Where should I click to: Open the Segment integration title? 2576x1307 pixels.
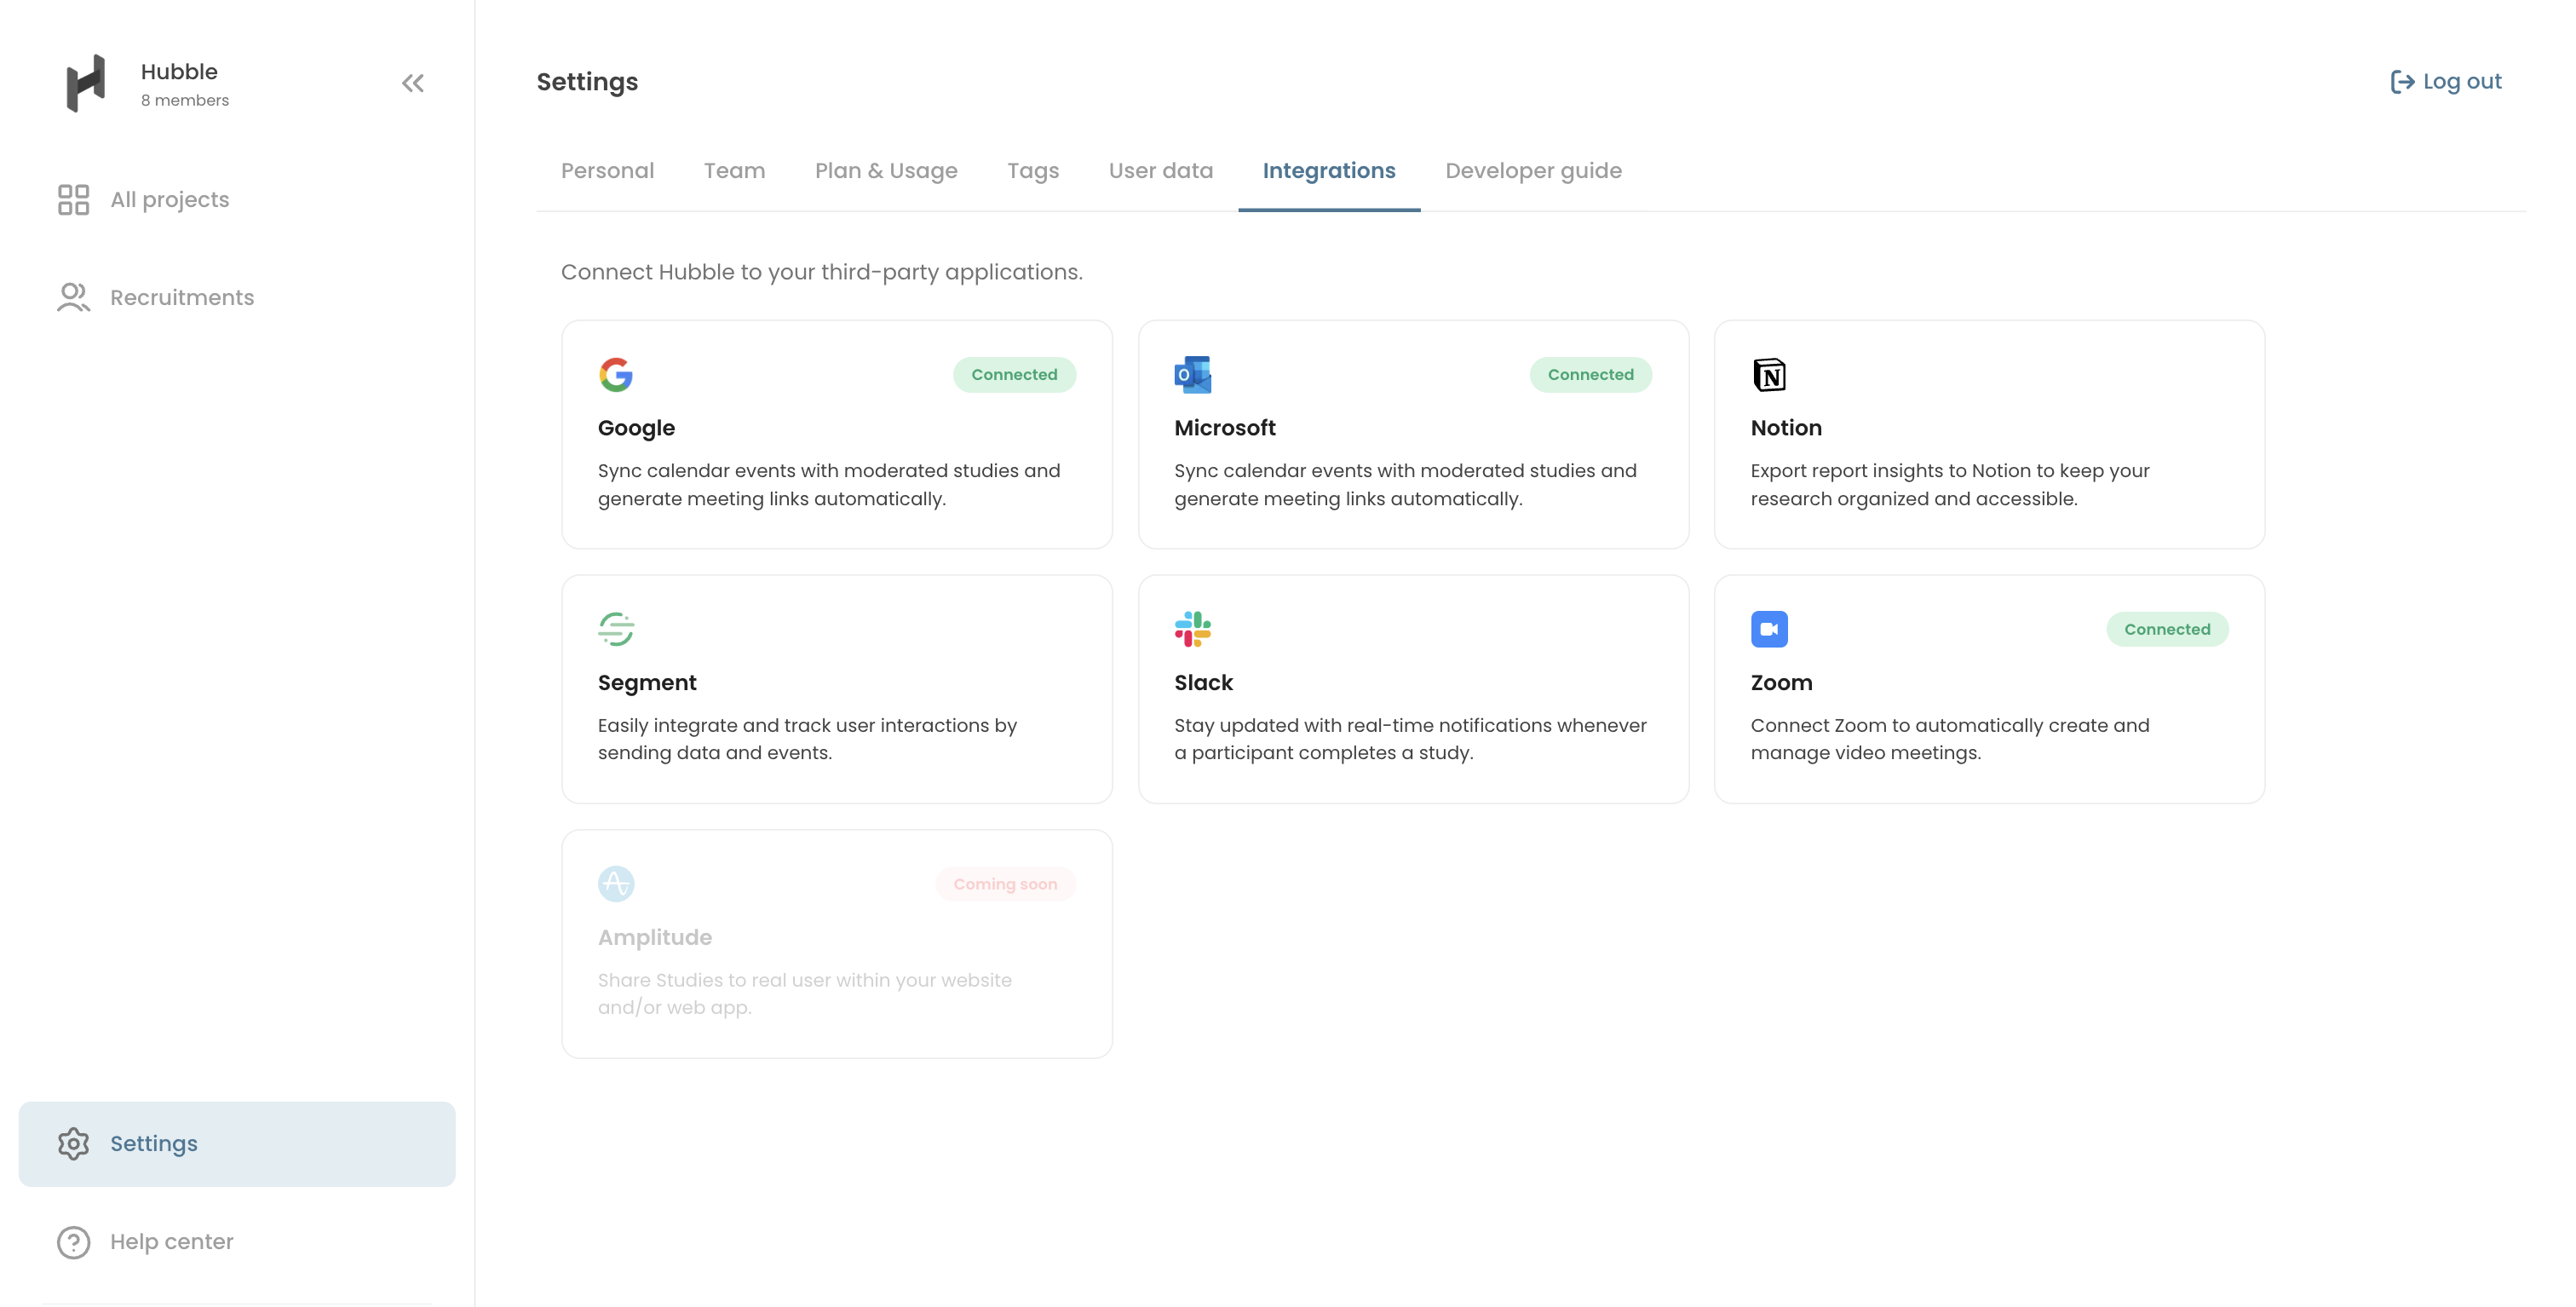pyautogui.click(x=647, y=683)
